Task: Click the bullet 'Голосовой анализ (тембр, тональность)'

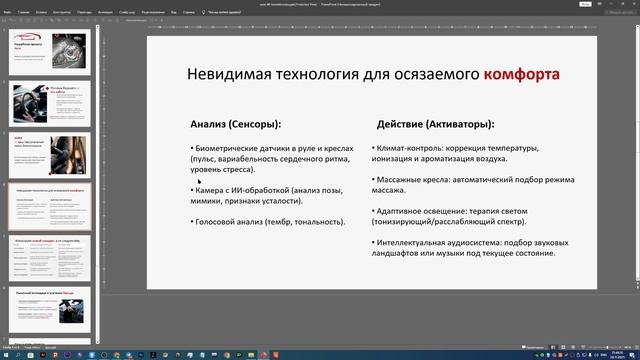Action: (x=268, y=222)
